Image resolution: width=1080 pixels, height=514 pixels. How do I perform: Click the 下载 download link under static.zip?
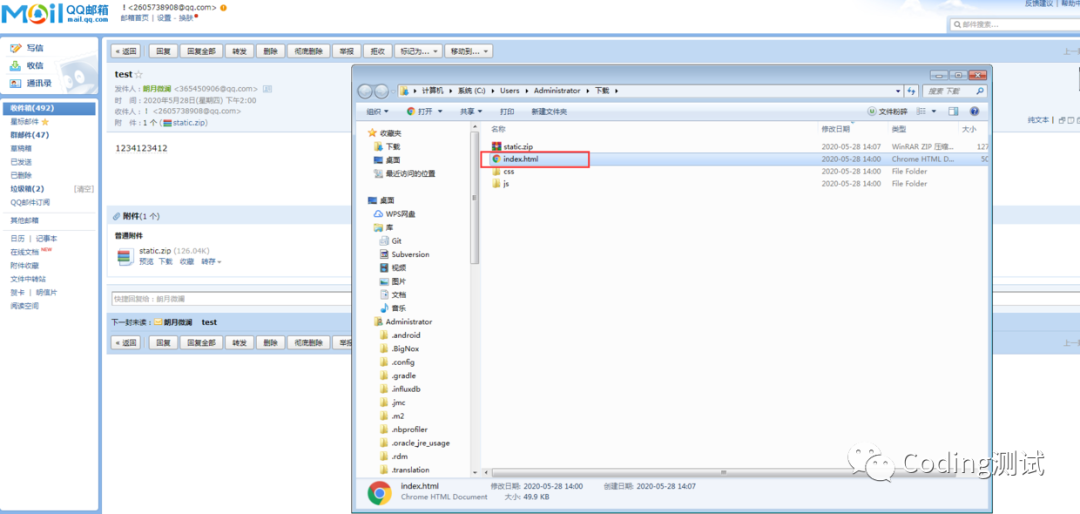(165, 262)
